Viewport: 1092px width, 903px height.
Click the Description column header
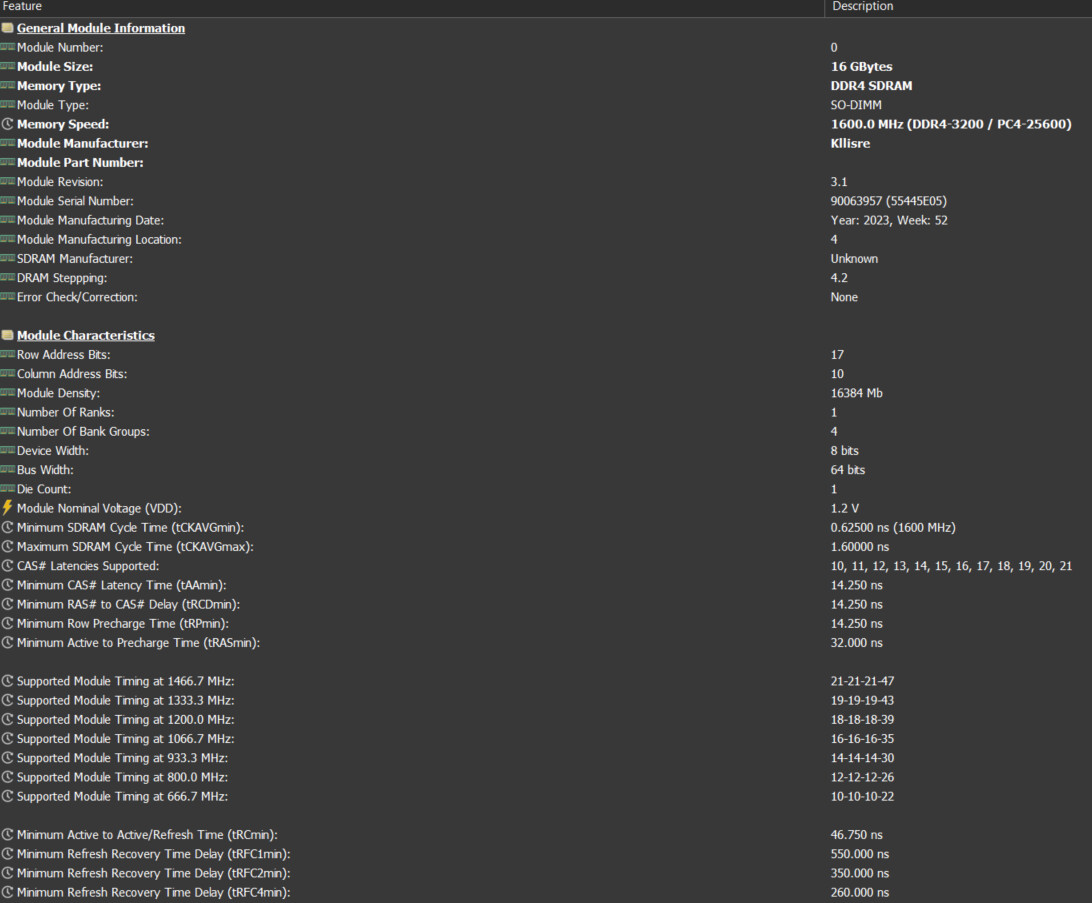coord(862,7)
